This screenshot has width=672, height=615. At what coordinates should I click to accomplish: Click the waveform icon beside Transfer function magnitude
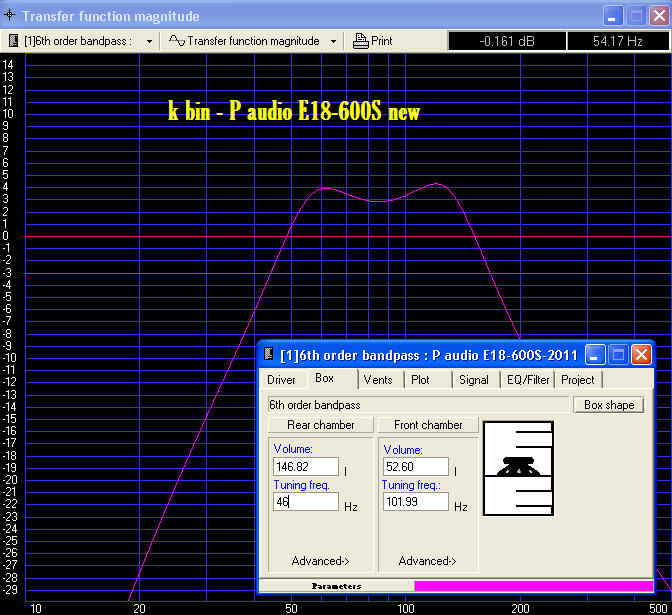point(176,41)
